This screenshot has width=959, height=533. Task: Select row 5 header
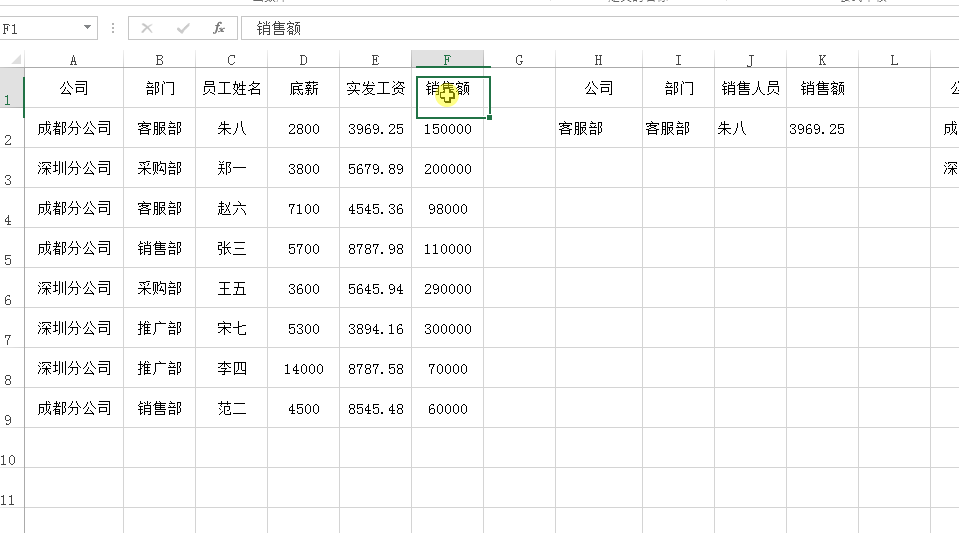coord(12,248)
